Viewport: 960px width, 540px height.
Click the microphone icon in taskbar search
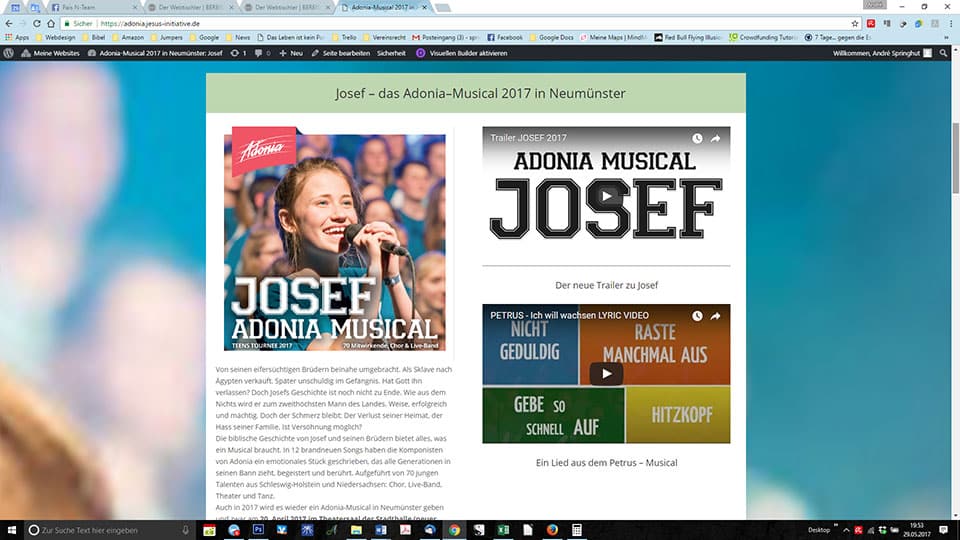[186, 530]
